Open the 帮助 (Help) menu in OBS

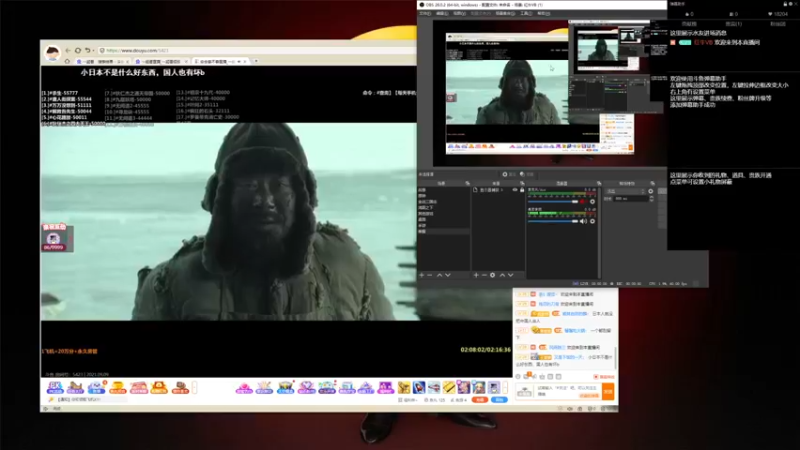[543, 14]
